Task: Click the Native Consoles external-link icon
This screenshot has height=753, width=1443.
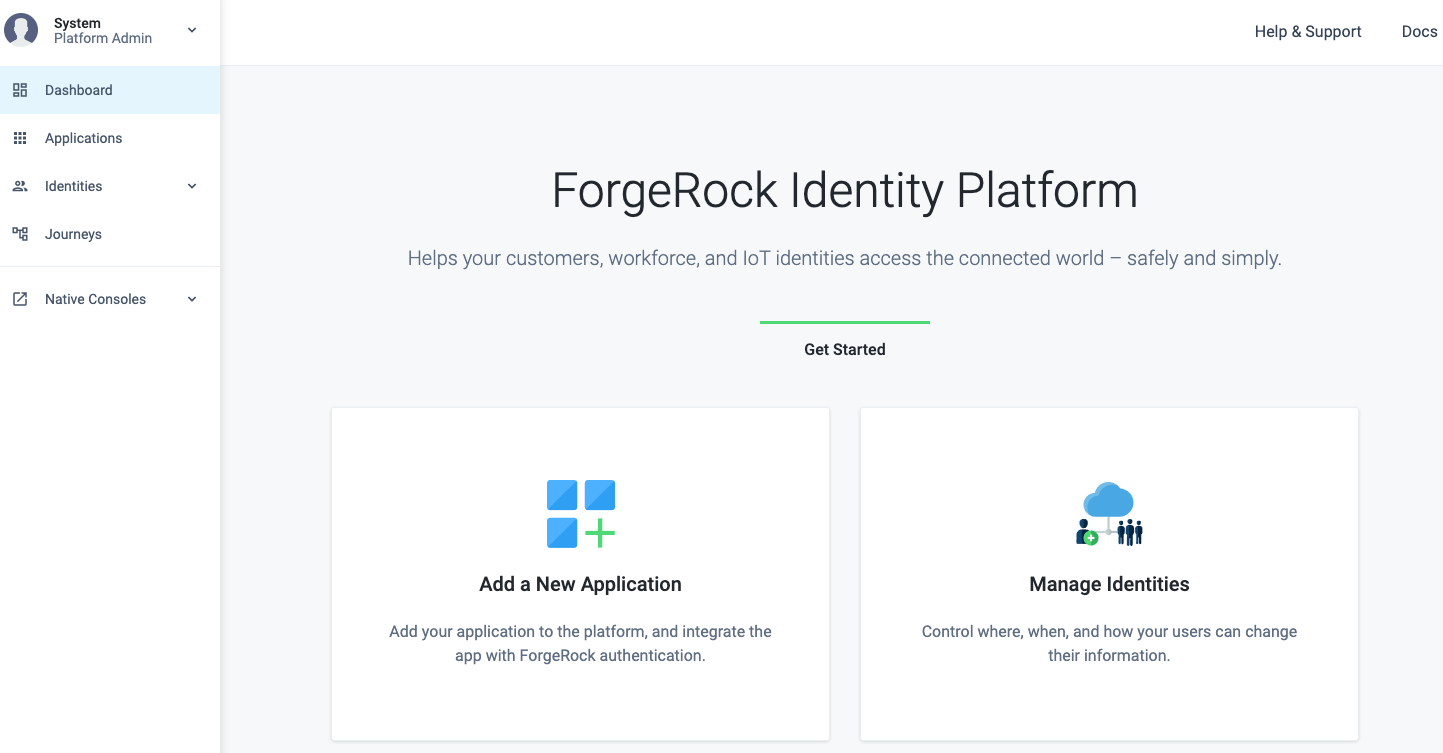Action: (20, 299)
